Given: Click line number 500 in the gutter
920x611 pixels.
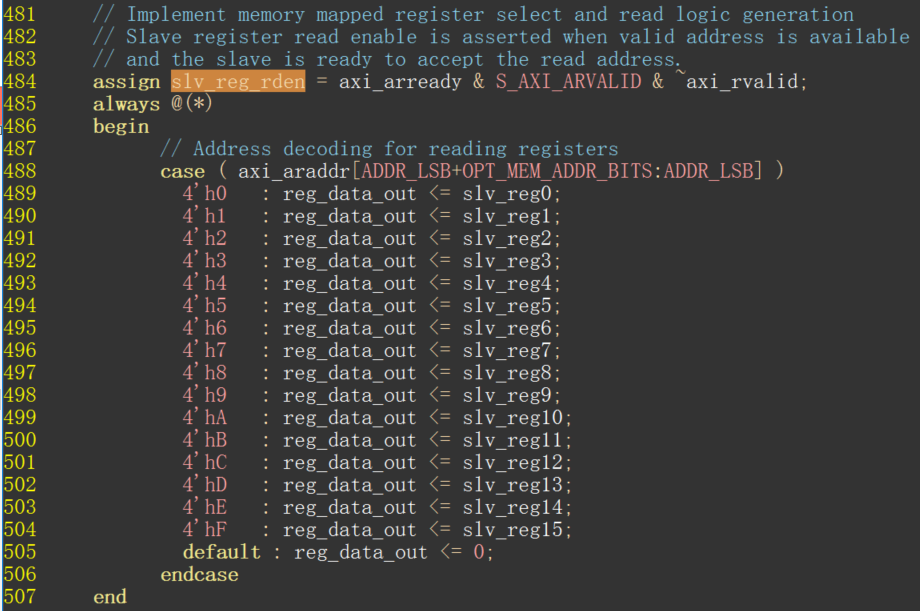Looking at the screenshot, I should pyautogui.click(x=20, y=440).
